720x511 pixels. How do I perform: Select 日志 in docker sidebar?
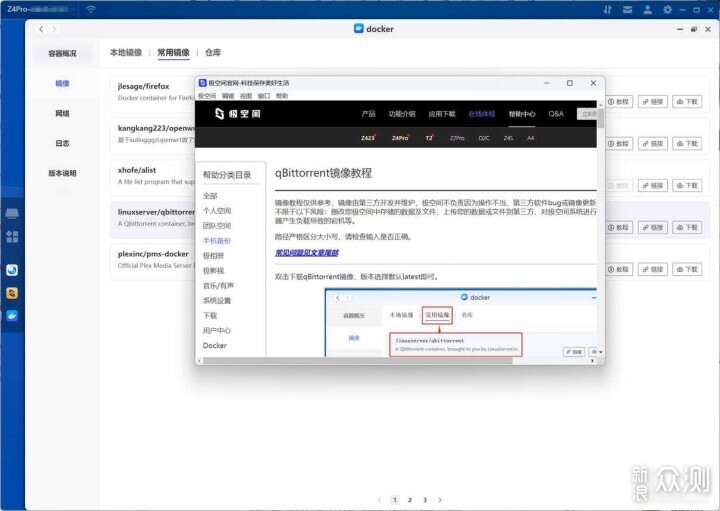tap(62, 143)
